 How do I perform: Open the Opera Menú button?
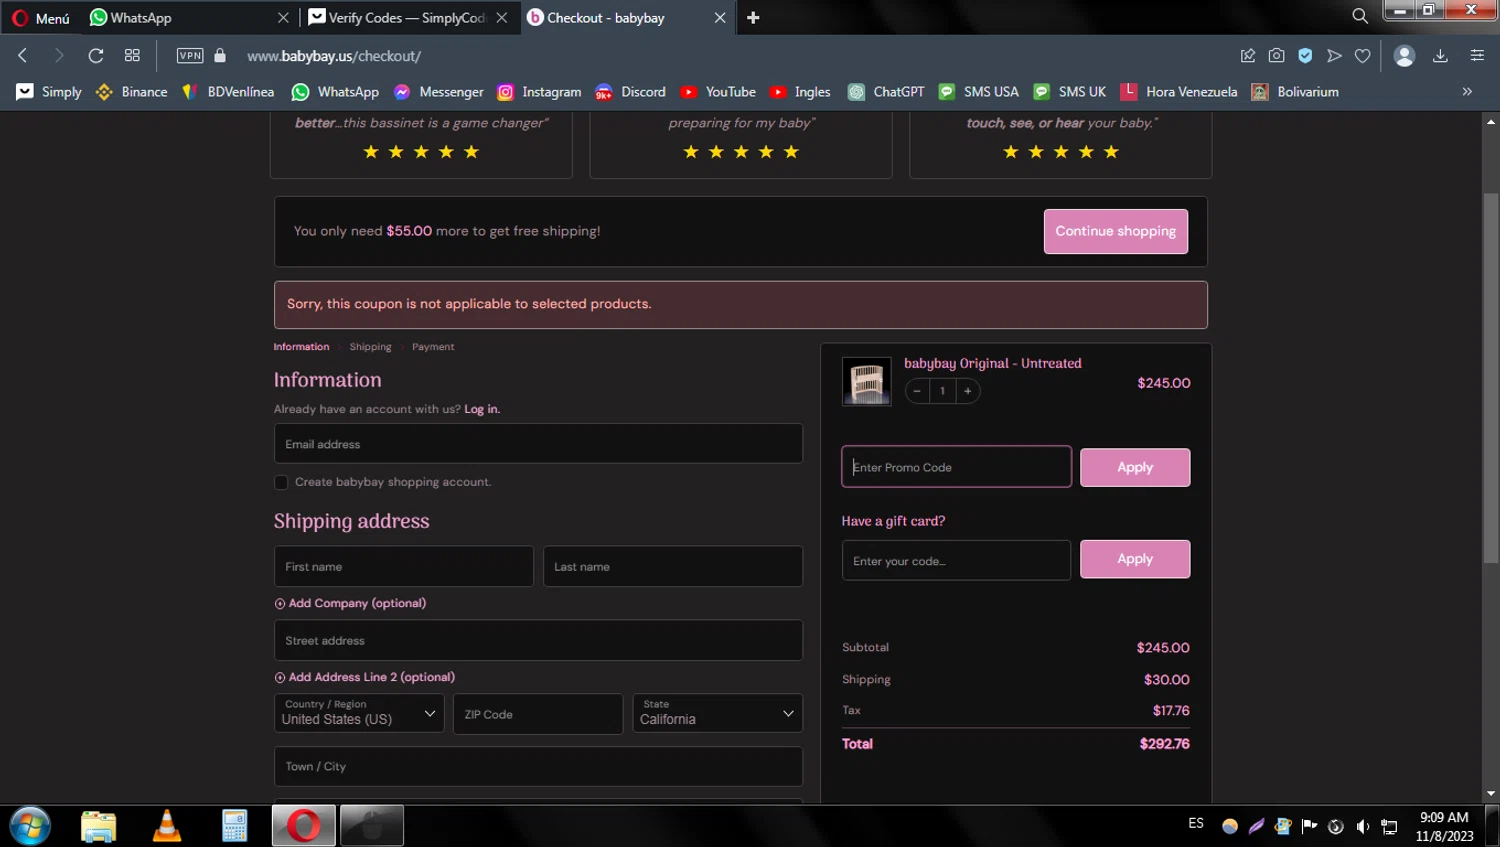tap(41, 18)
